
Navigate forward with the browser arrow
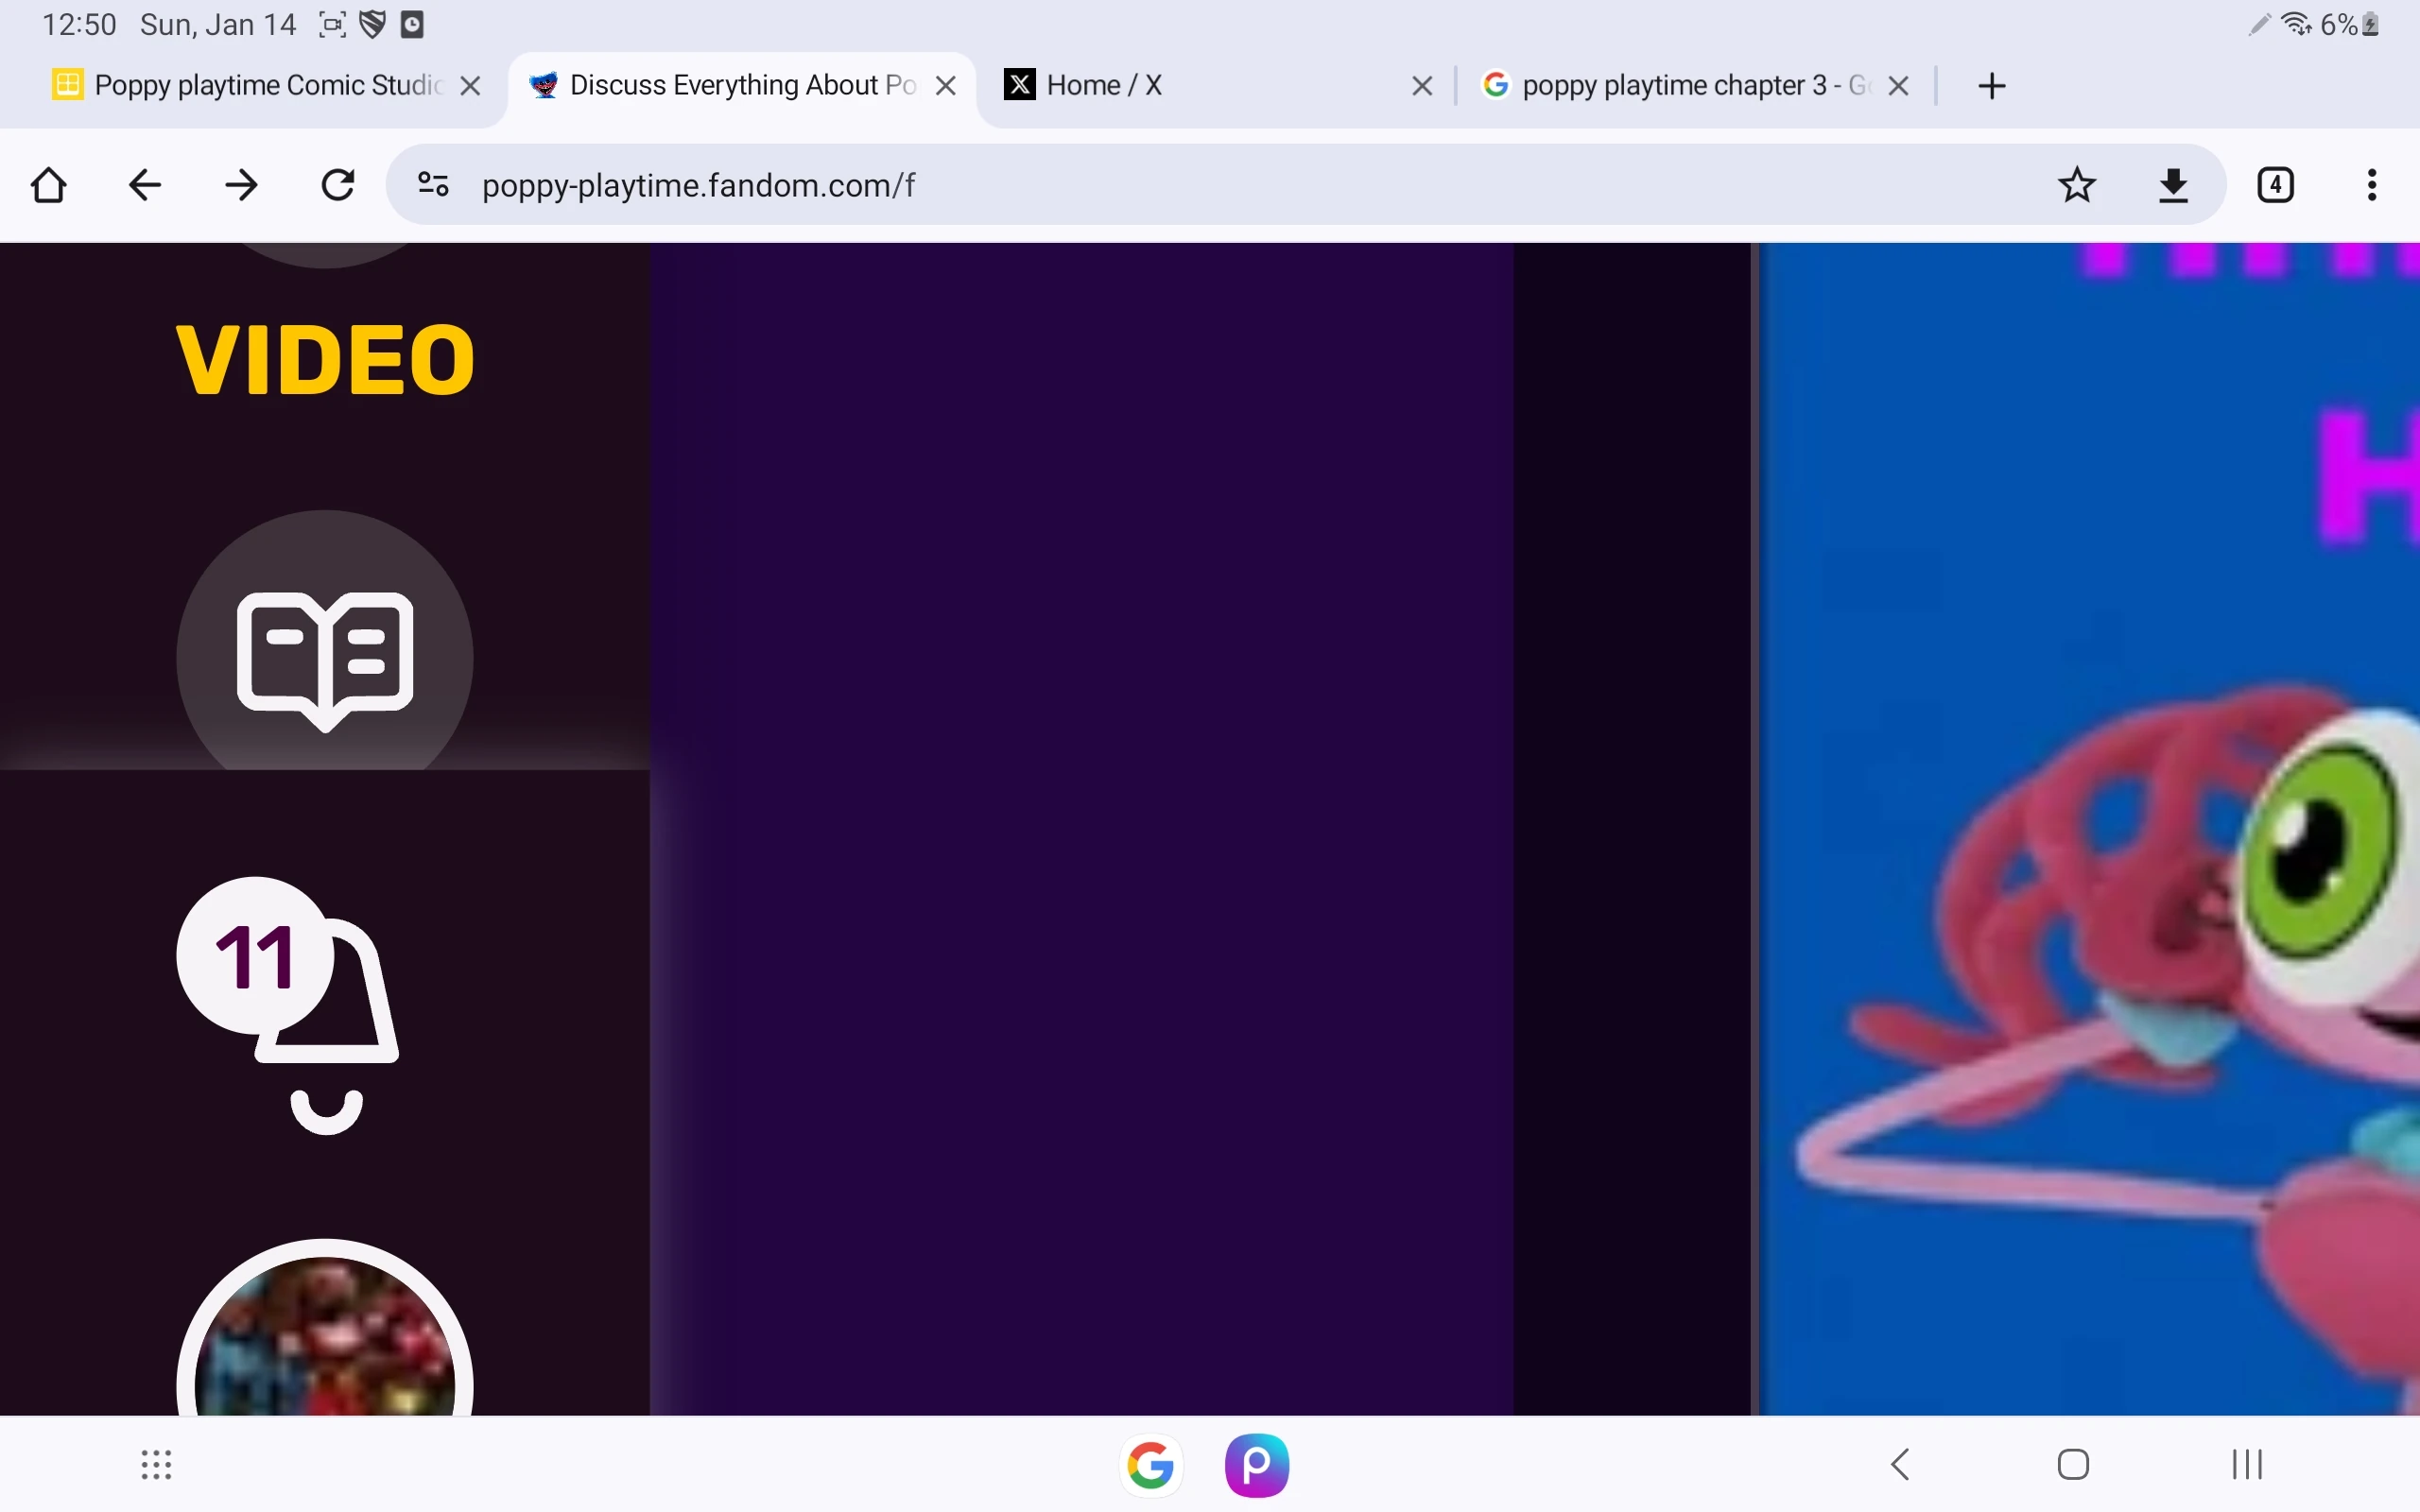241,185
